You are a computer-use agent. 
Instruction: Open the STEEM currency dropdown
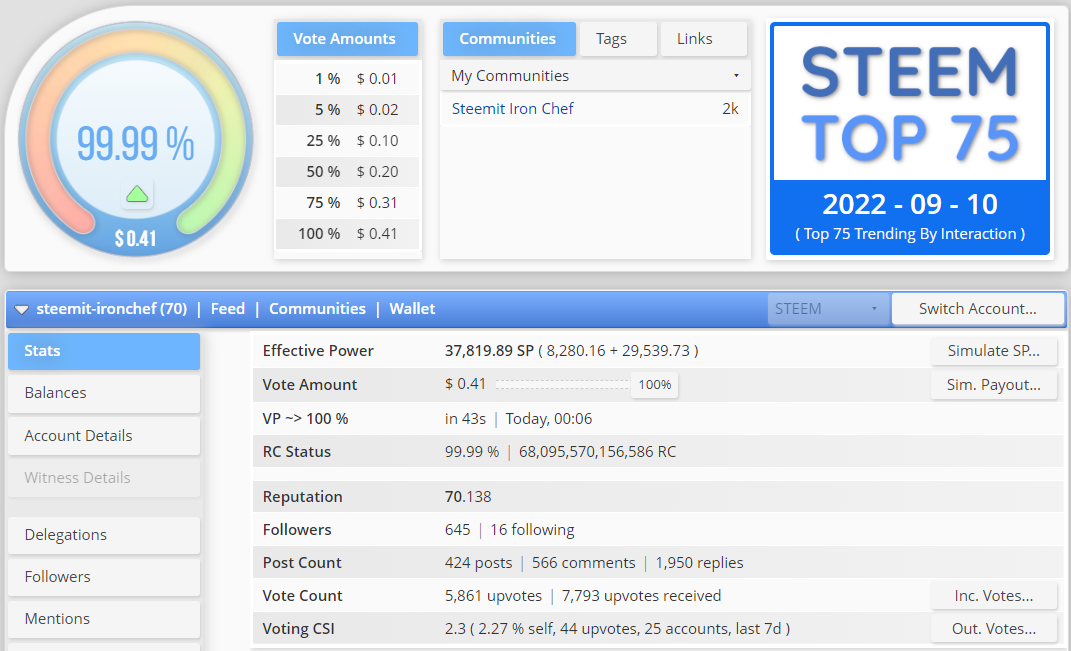tap(828, 309)
